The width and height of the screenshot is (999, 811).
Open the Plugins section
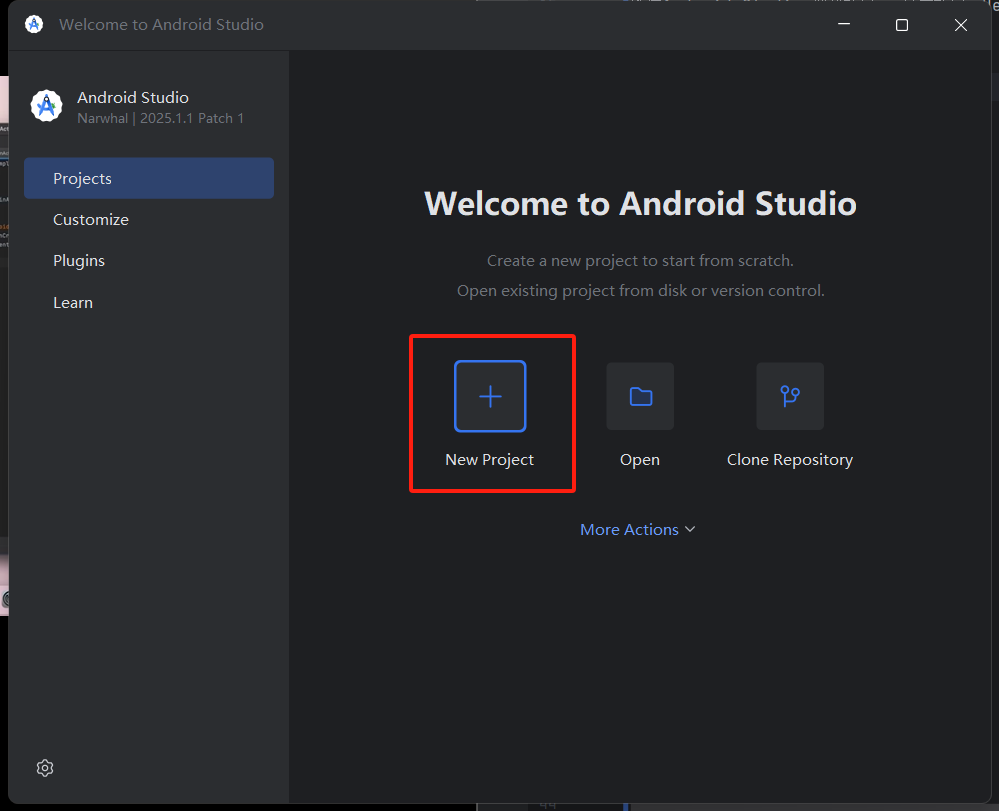pos(79,260)
